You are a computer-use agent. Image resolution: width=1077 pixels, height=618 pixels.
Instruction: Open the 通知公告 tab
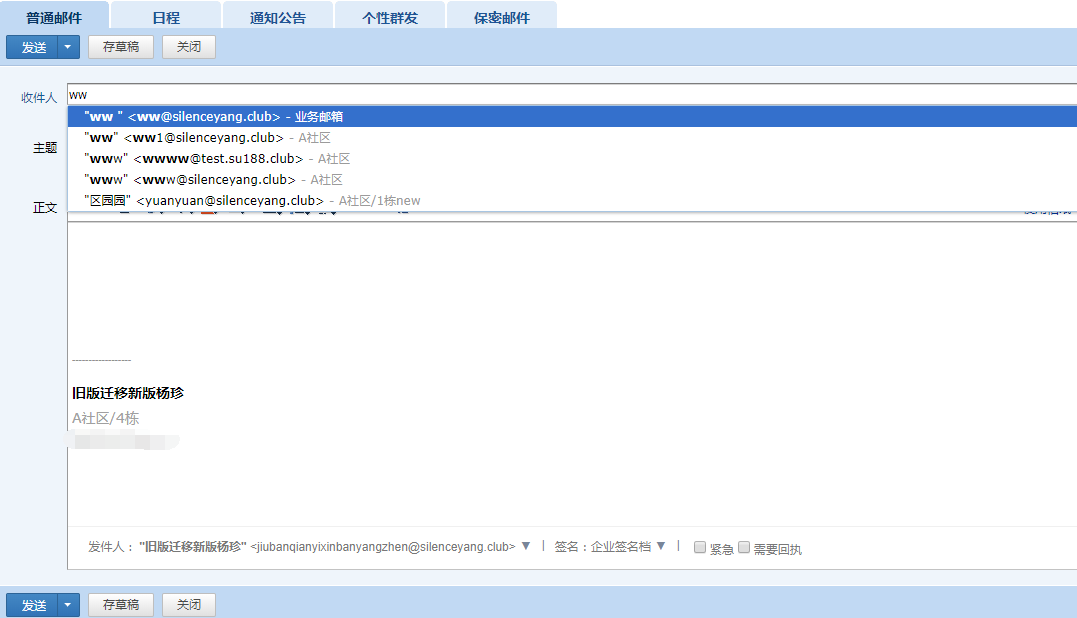click(278, 17)
